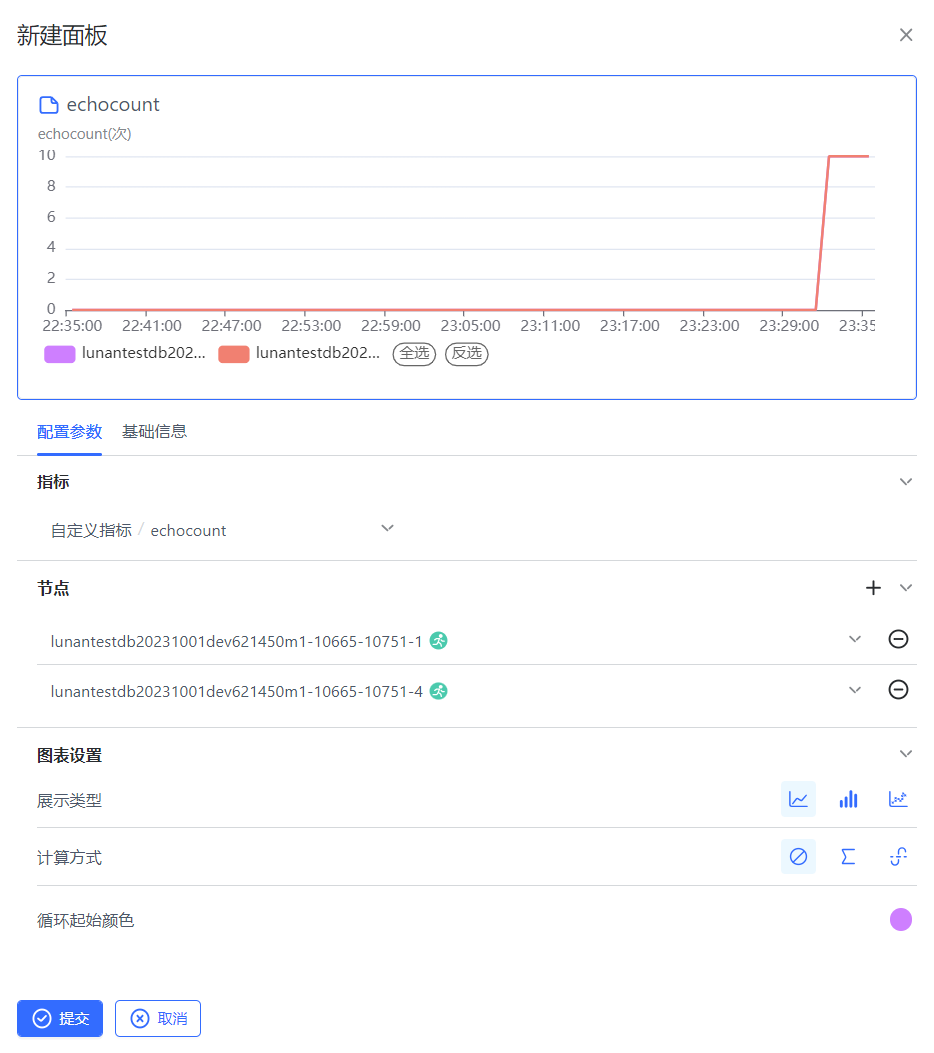Choose the integral calculation icon
The image size is (934, 1053).
click(x=898, y=857)
